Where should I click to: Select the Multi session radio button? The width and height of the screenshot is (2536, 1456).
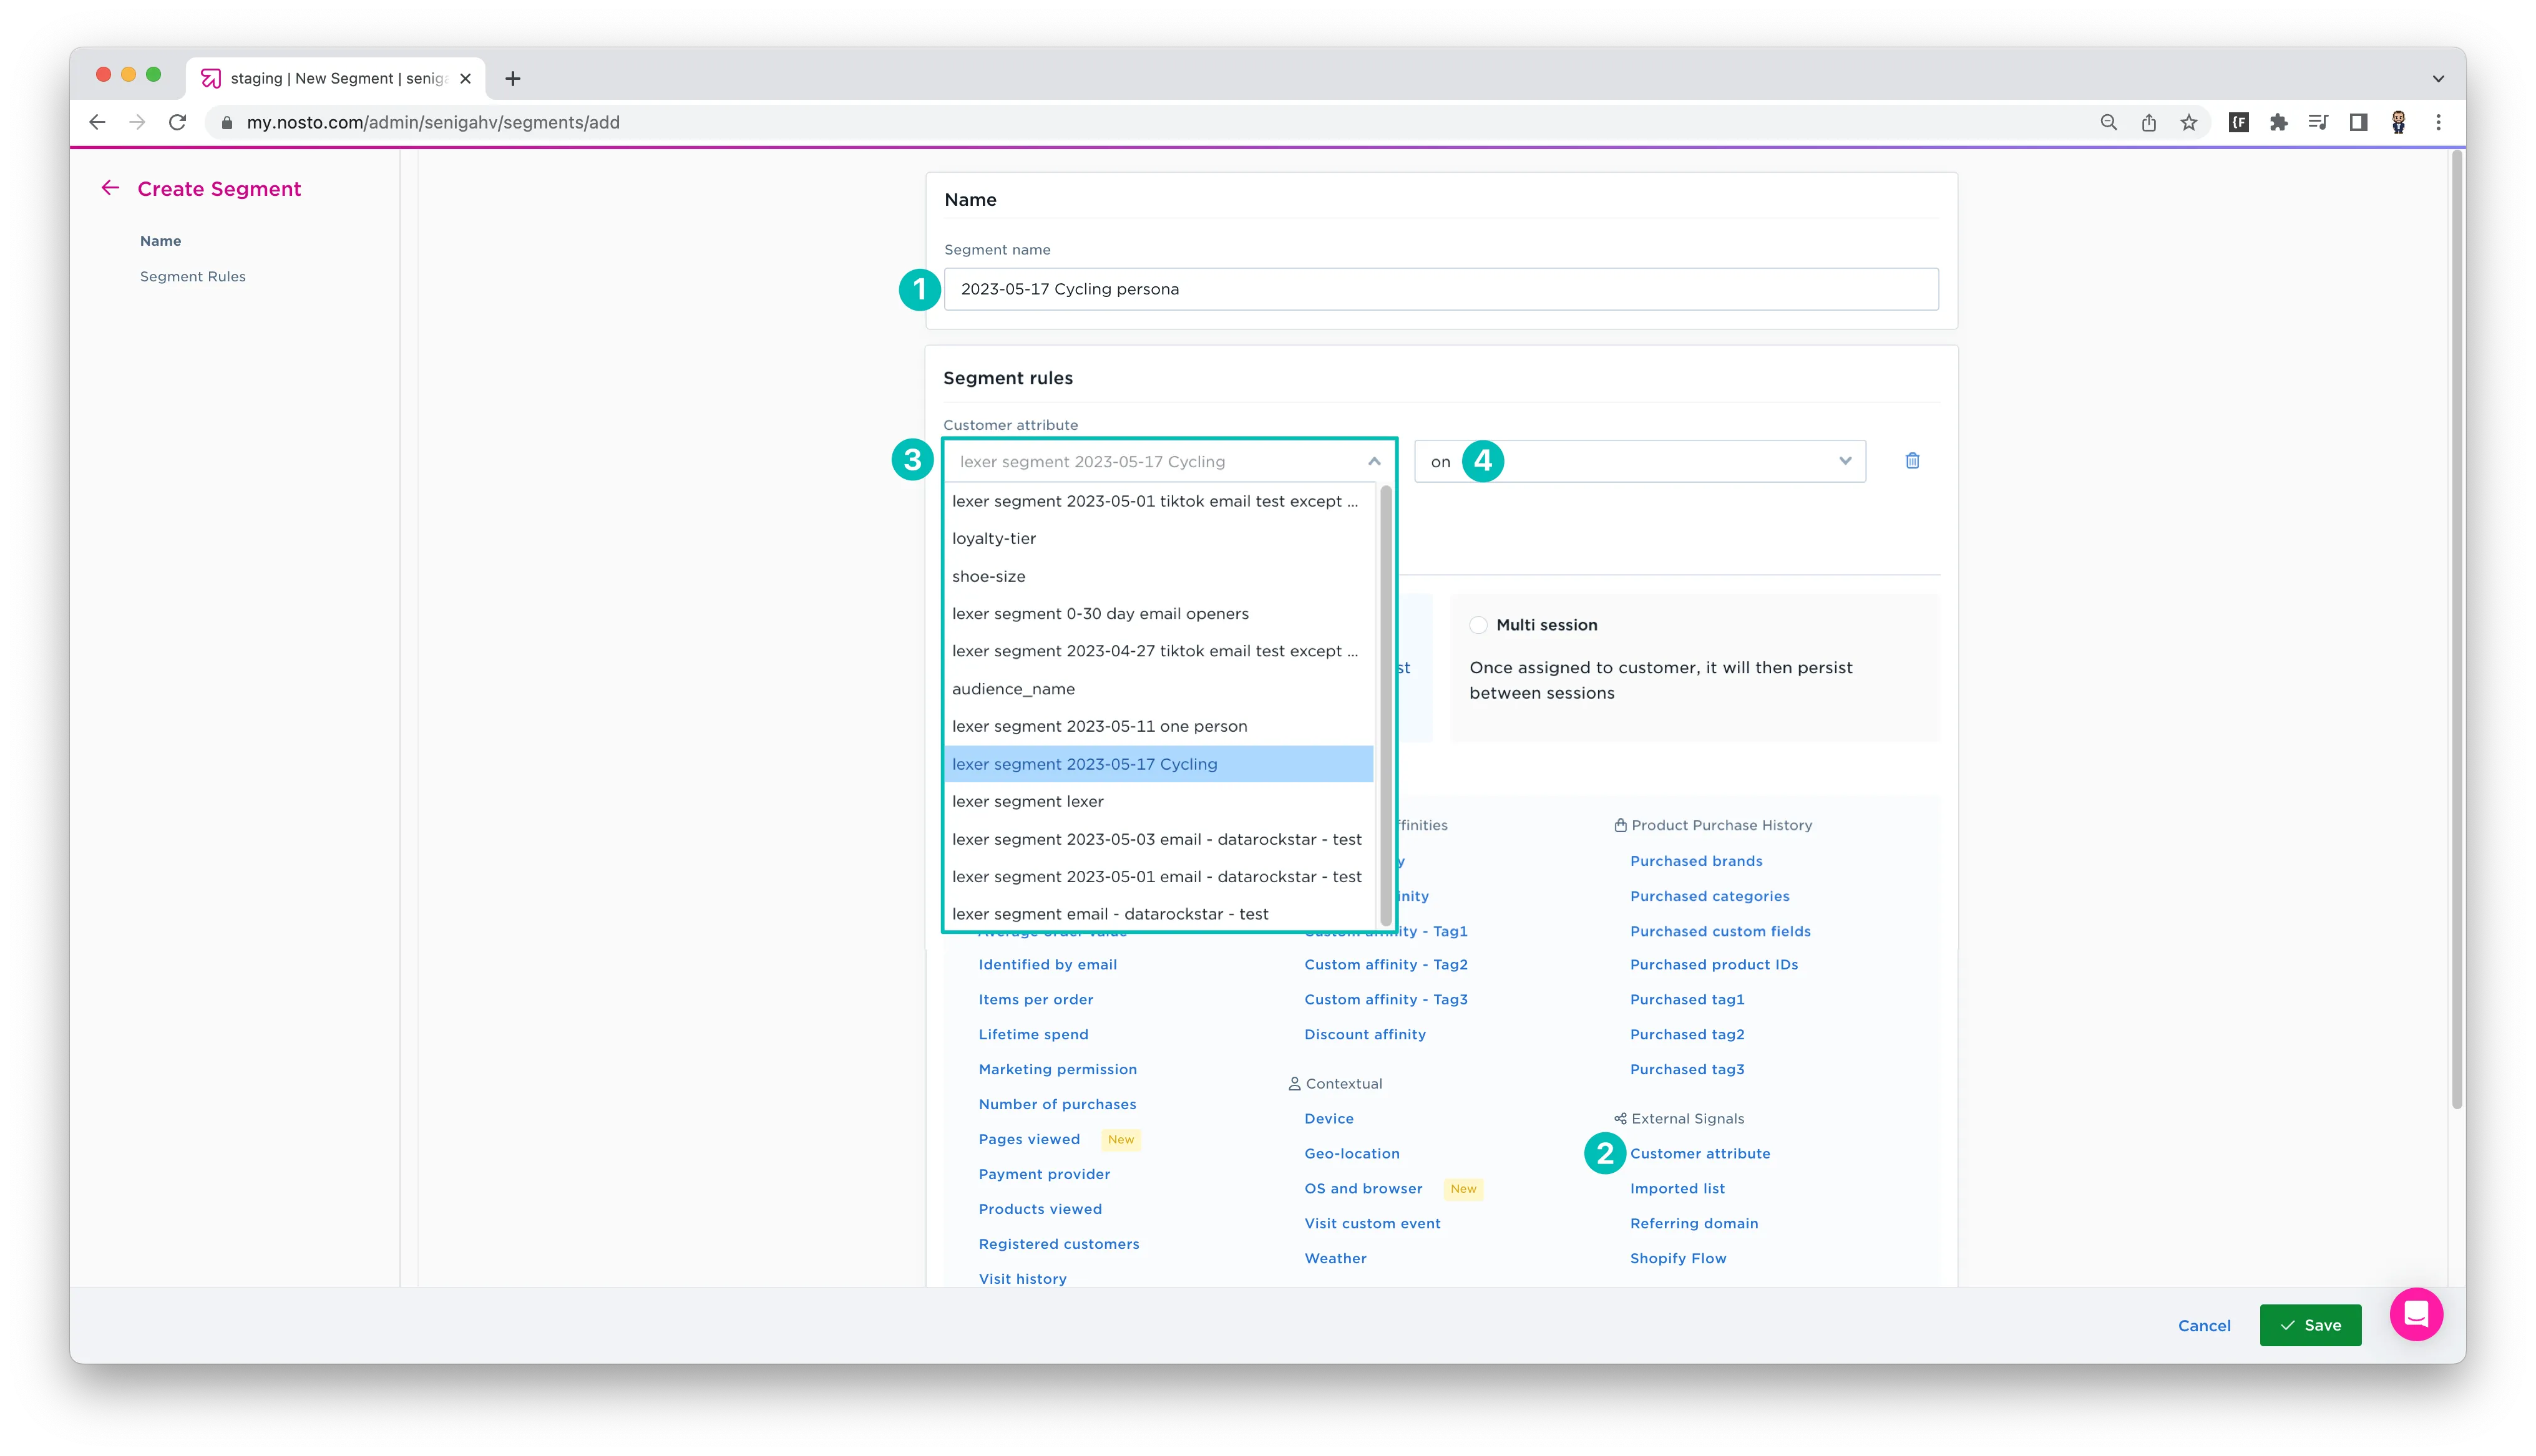click(x=1478, y=625)
